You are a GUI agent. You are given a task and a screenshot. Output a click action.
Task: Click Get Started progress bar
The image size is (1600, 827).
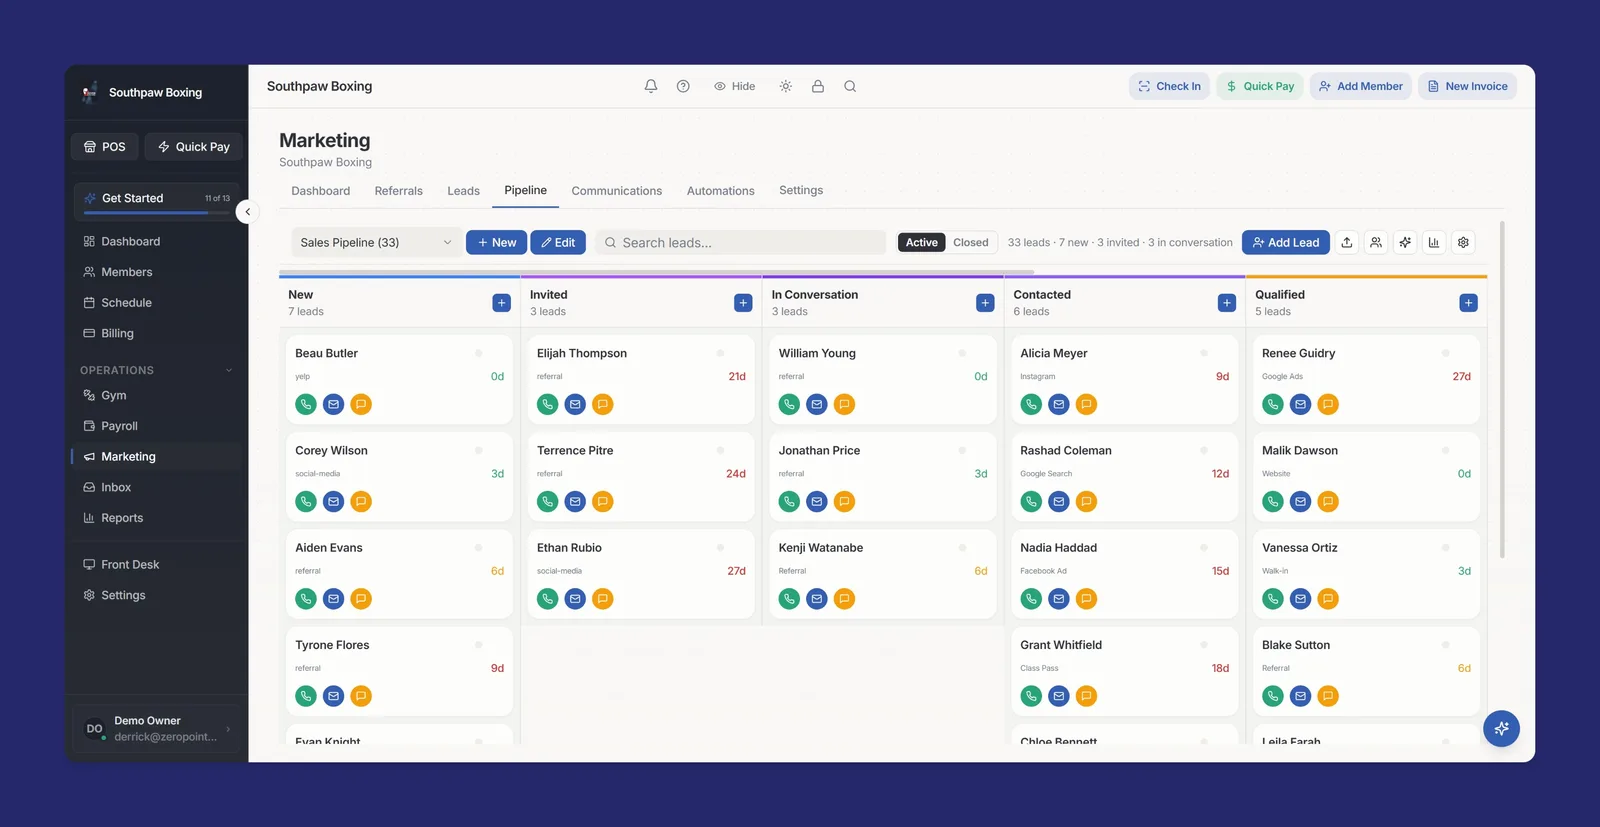point(157,213)
